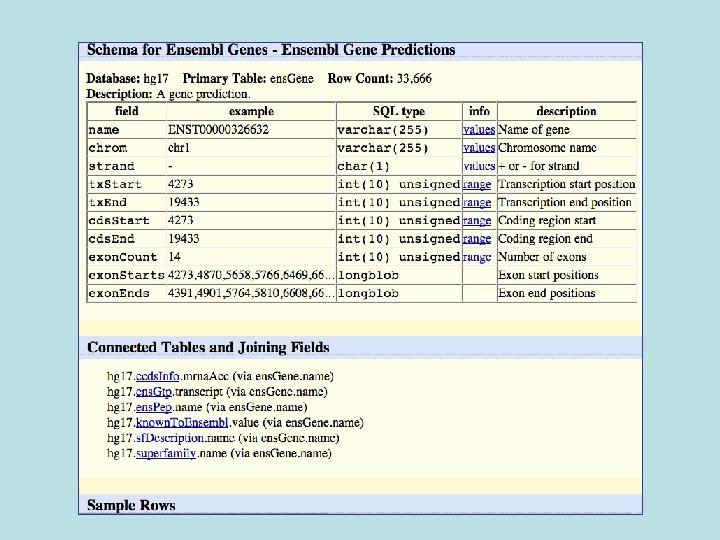Click the 'Sample Rows' heading
Image resolution: width=720 pixels, height=540 pixels.
tap(131, 505)
